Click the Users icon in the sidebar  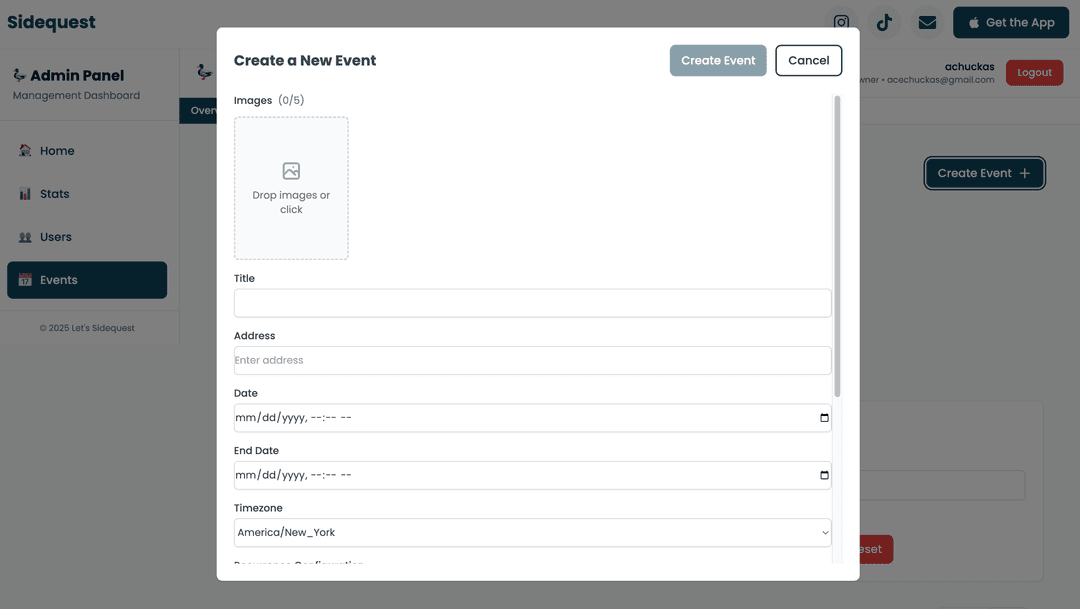[x=23, y=237]
